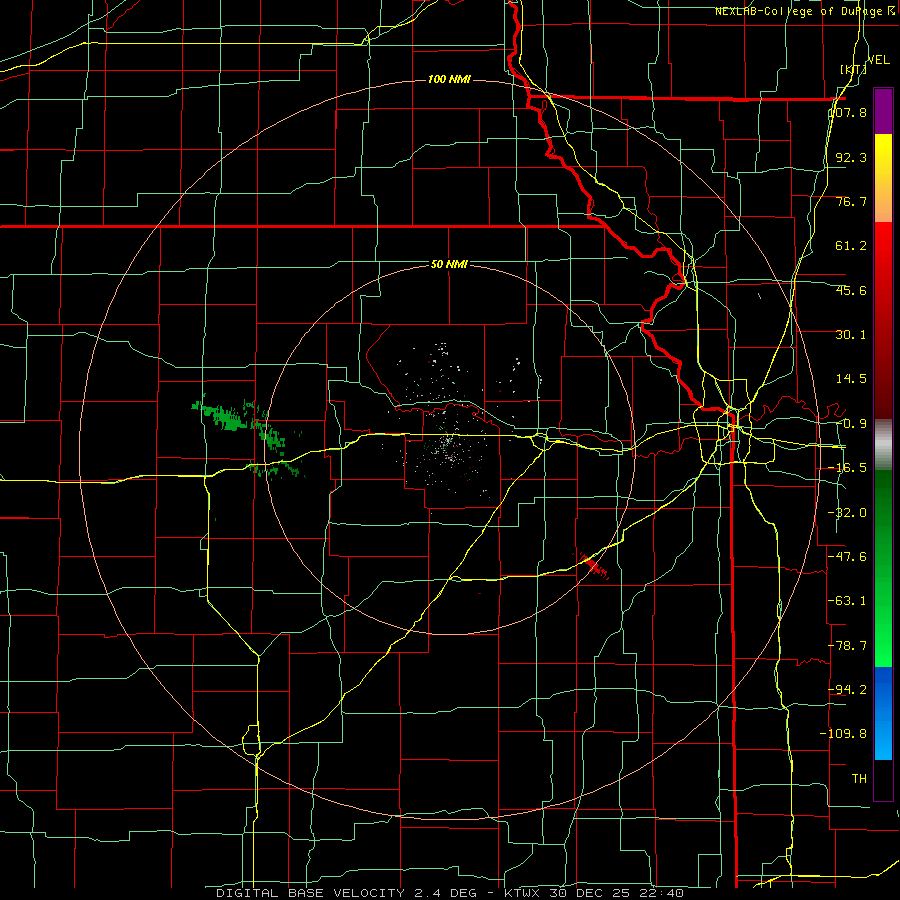Viewport: 900px width, 900px height.
Task: Select the 92.3 value on velocity scale
Action: (x=851, y=157)
